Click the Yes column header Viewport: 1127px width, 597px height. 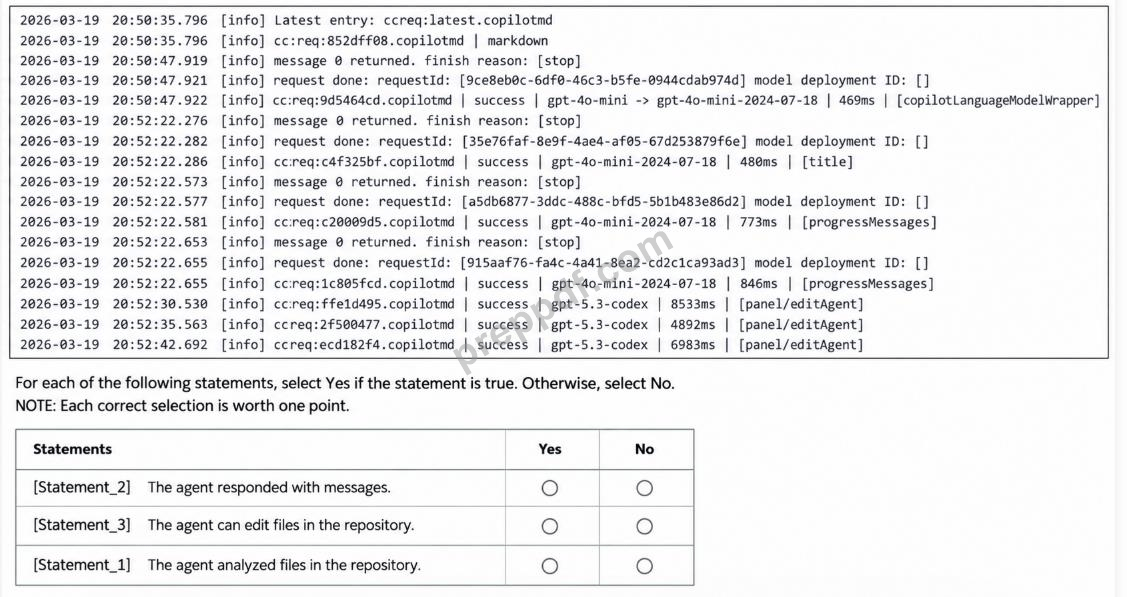(550, 449)
